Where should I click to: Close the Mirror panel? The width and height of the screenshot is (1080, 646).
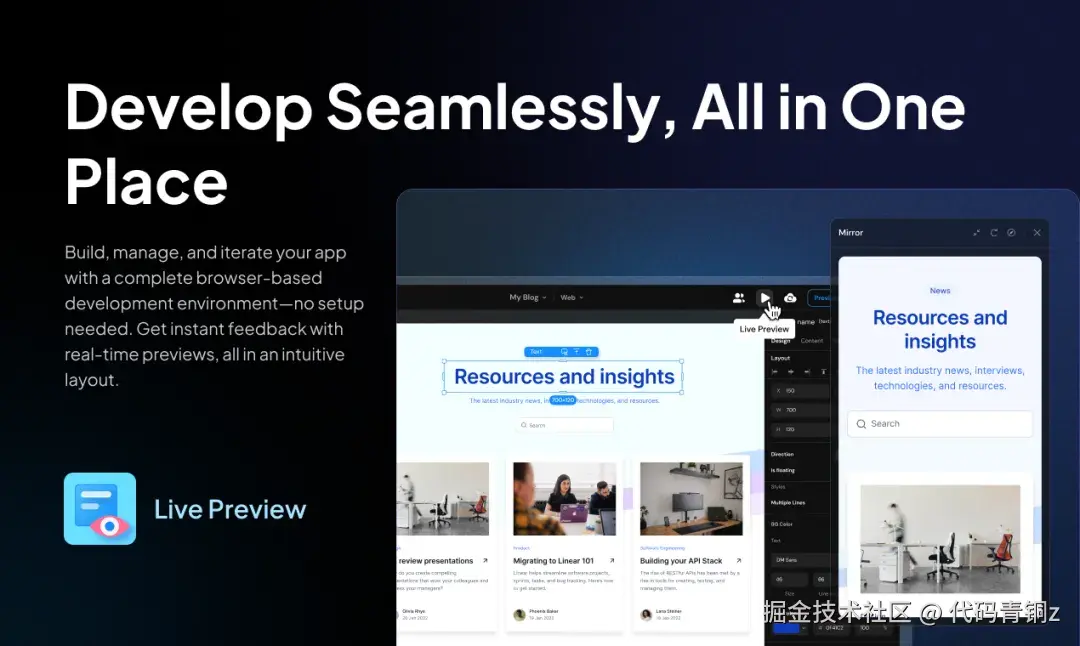[x=1037, y=233]
